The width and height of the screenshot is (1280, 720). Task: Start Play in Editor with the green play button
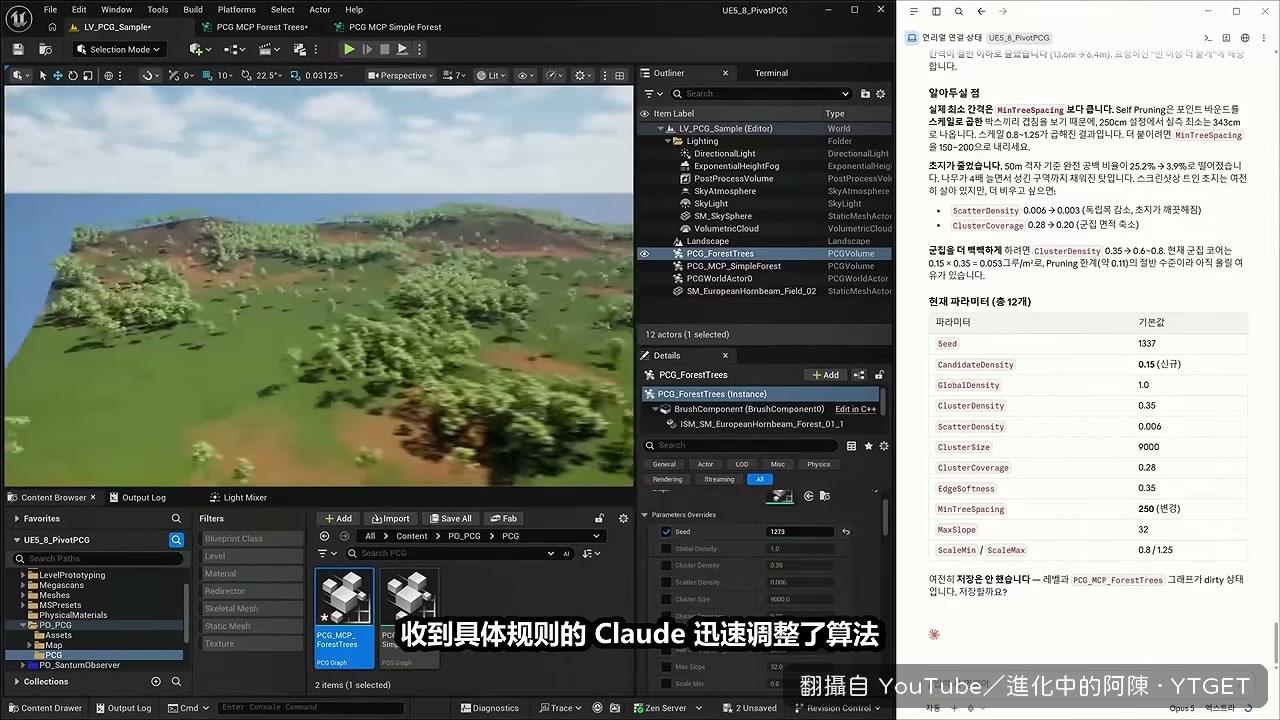click(x=349, y=49)
